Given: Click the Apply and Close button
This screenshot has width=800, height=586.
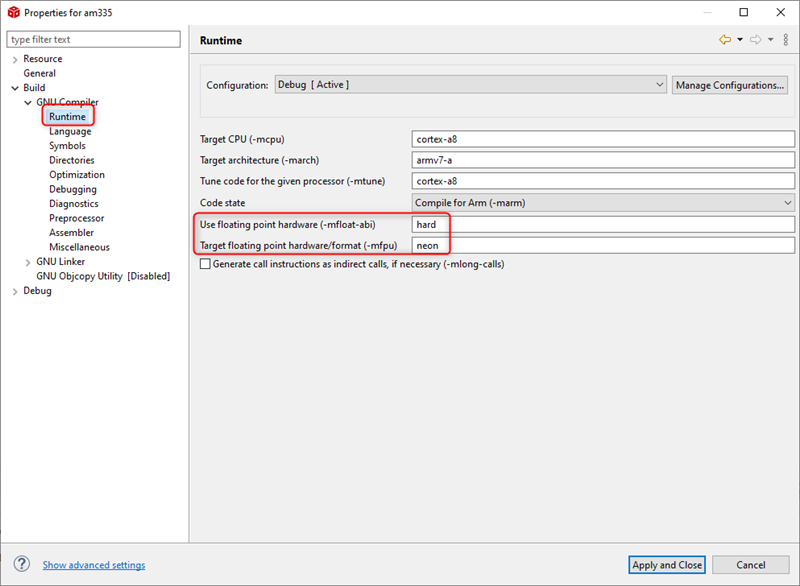Looking at the screenshot, I should (x=667, y=565).
